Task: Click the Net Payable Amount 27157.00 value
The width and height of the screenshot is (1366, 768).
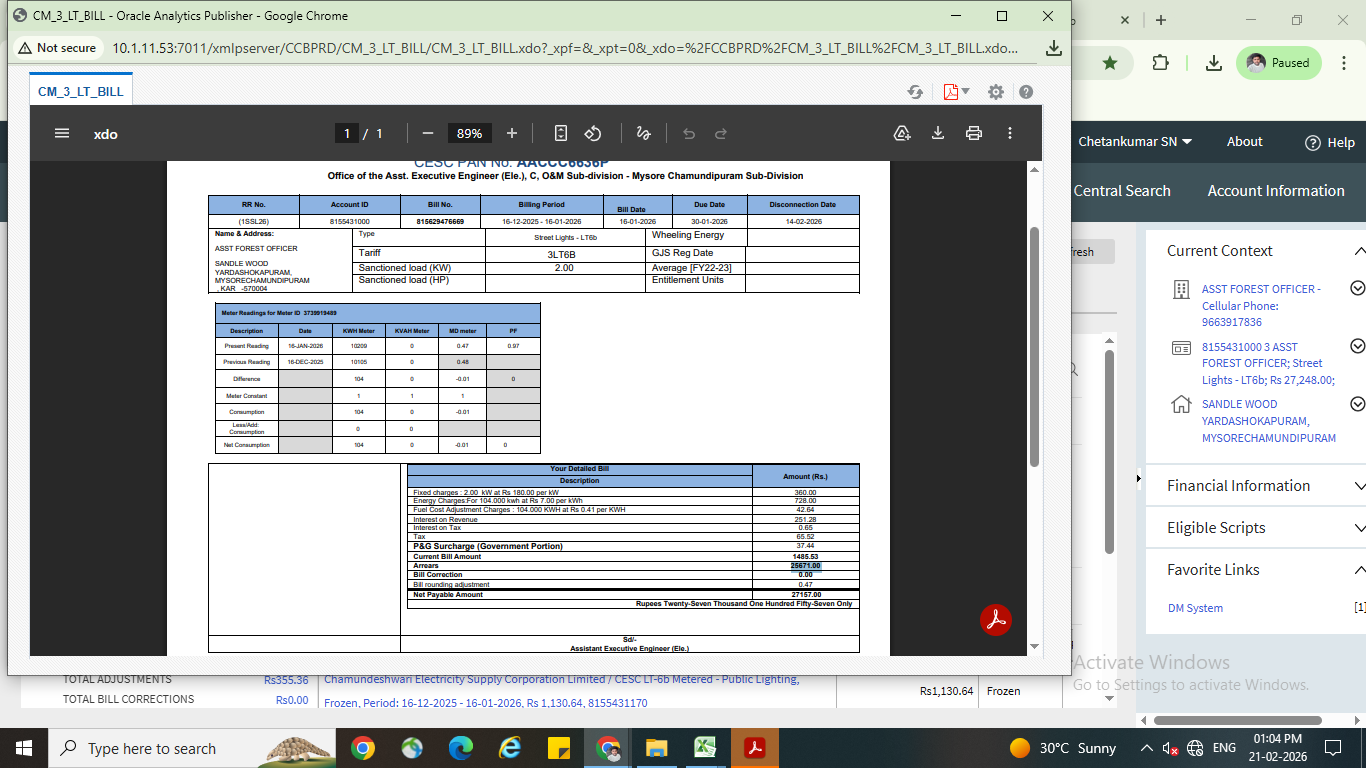Action: (806, 595)
